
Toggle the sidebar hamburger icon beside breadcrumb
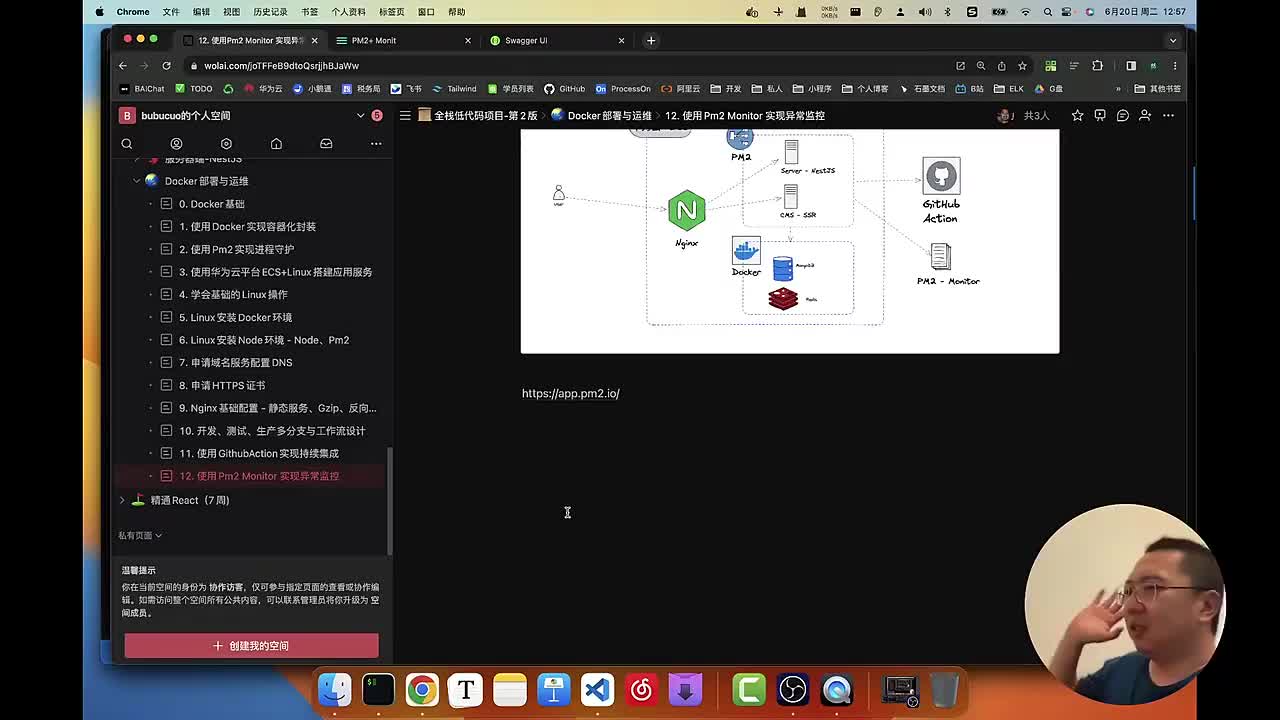[x=405, y=115]
